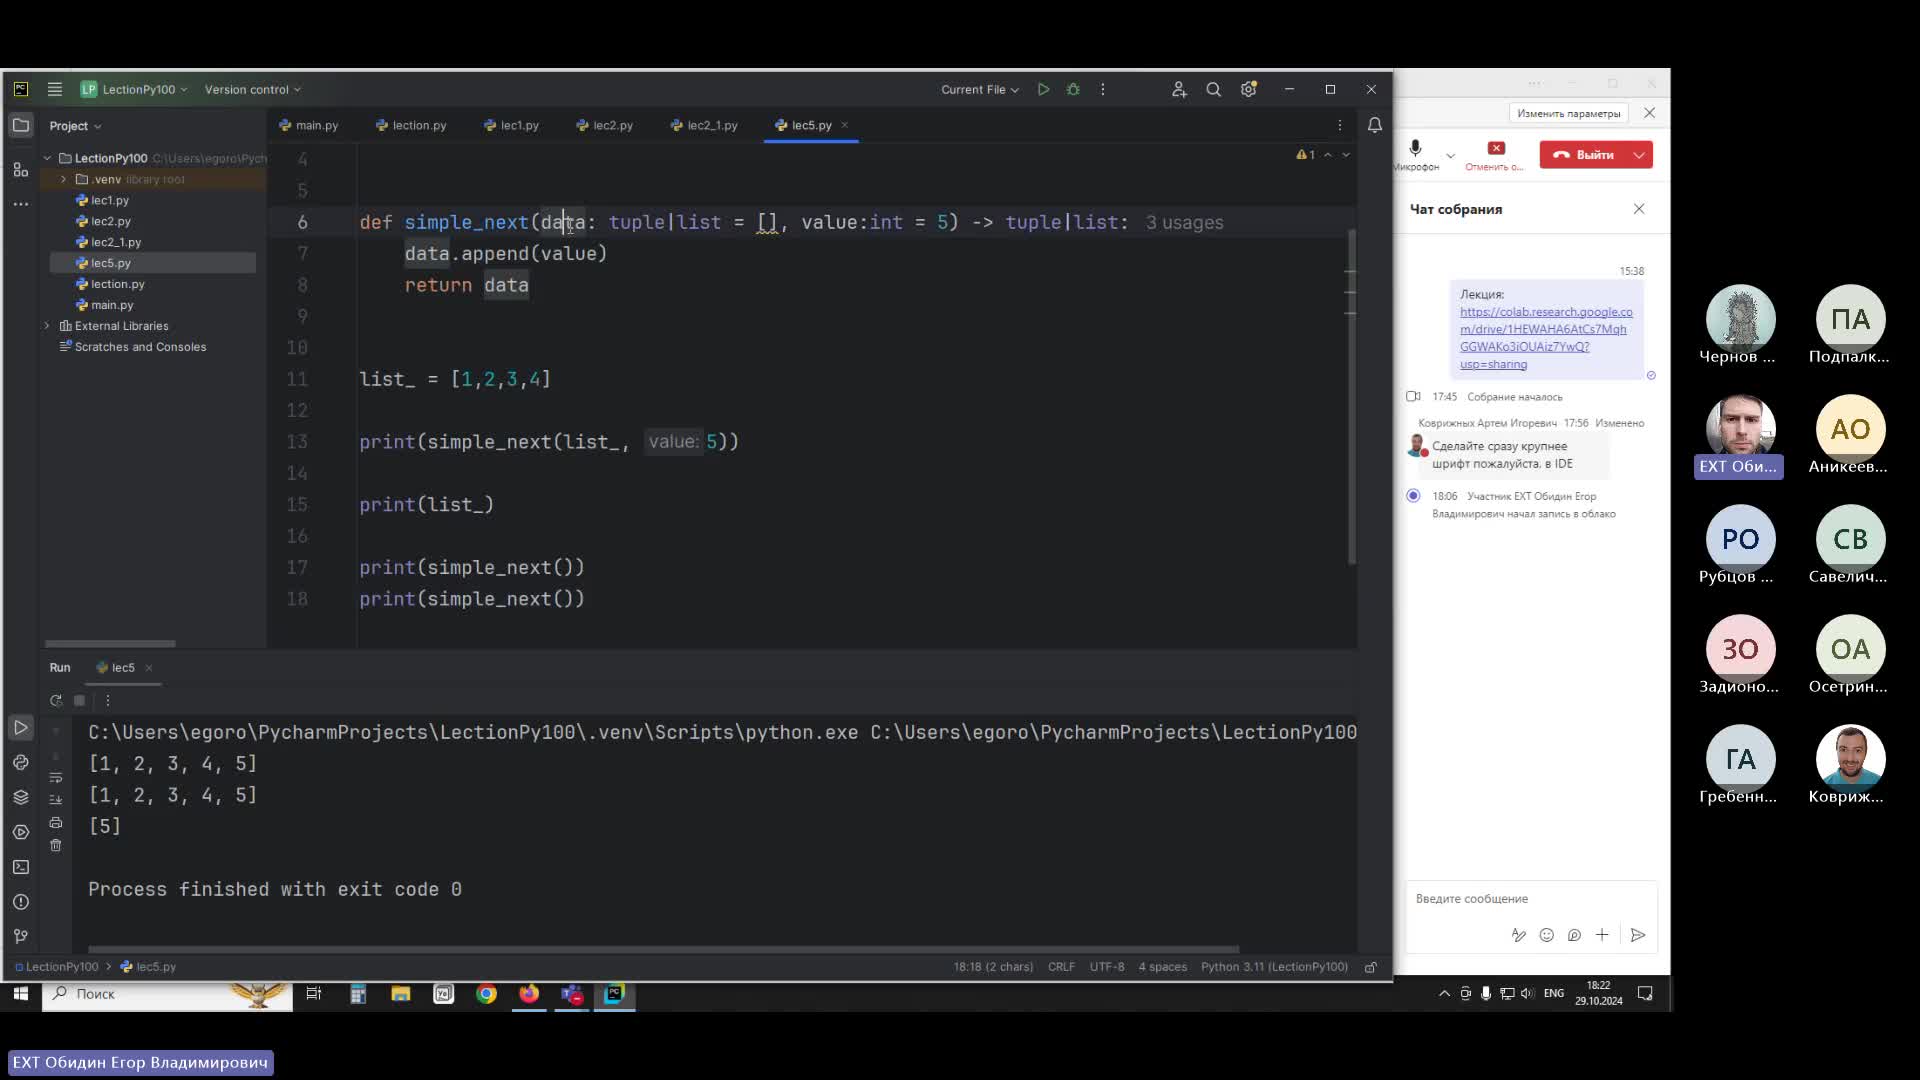
Task: Send the chat message arrow icon
Action: pyautogui.click(x=1637, y=935)
